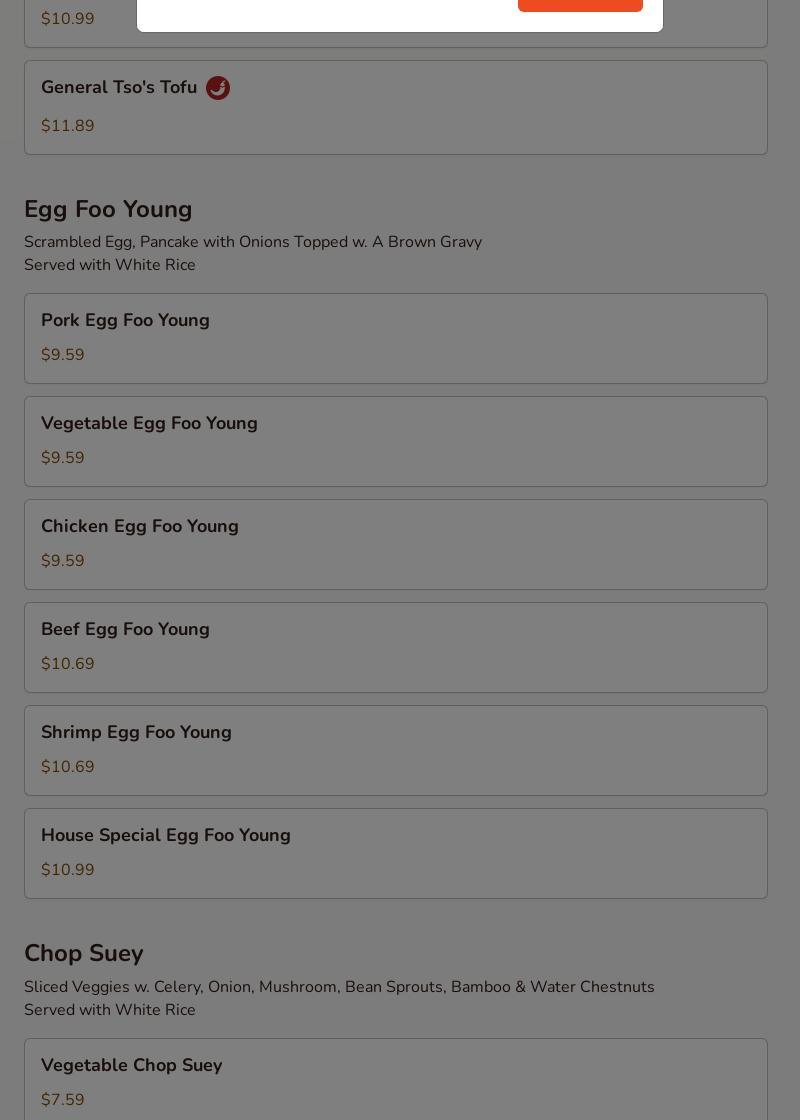
Task: Click the $7.59 price under Vegetable Chop Suey
Action: 63,1100
